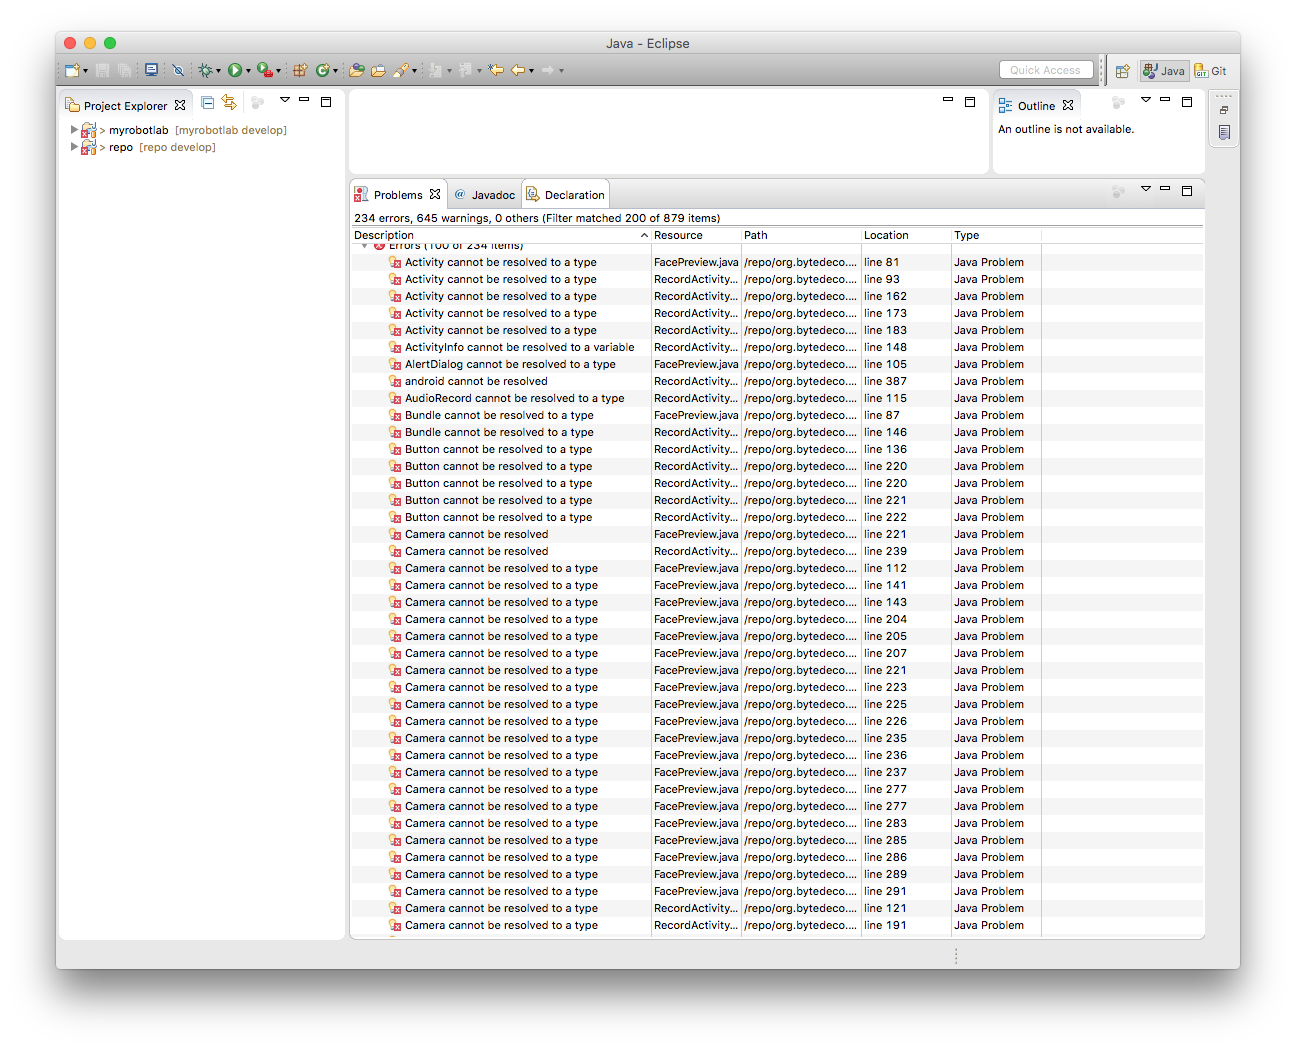1296x1049 pixels.
Task: Switch to the Git perspective
Action: pos(1210,71)
